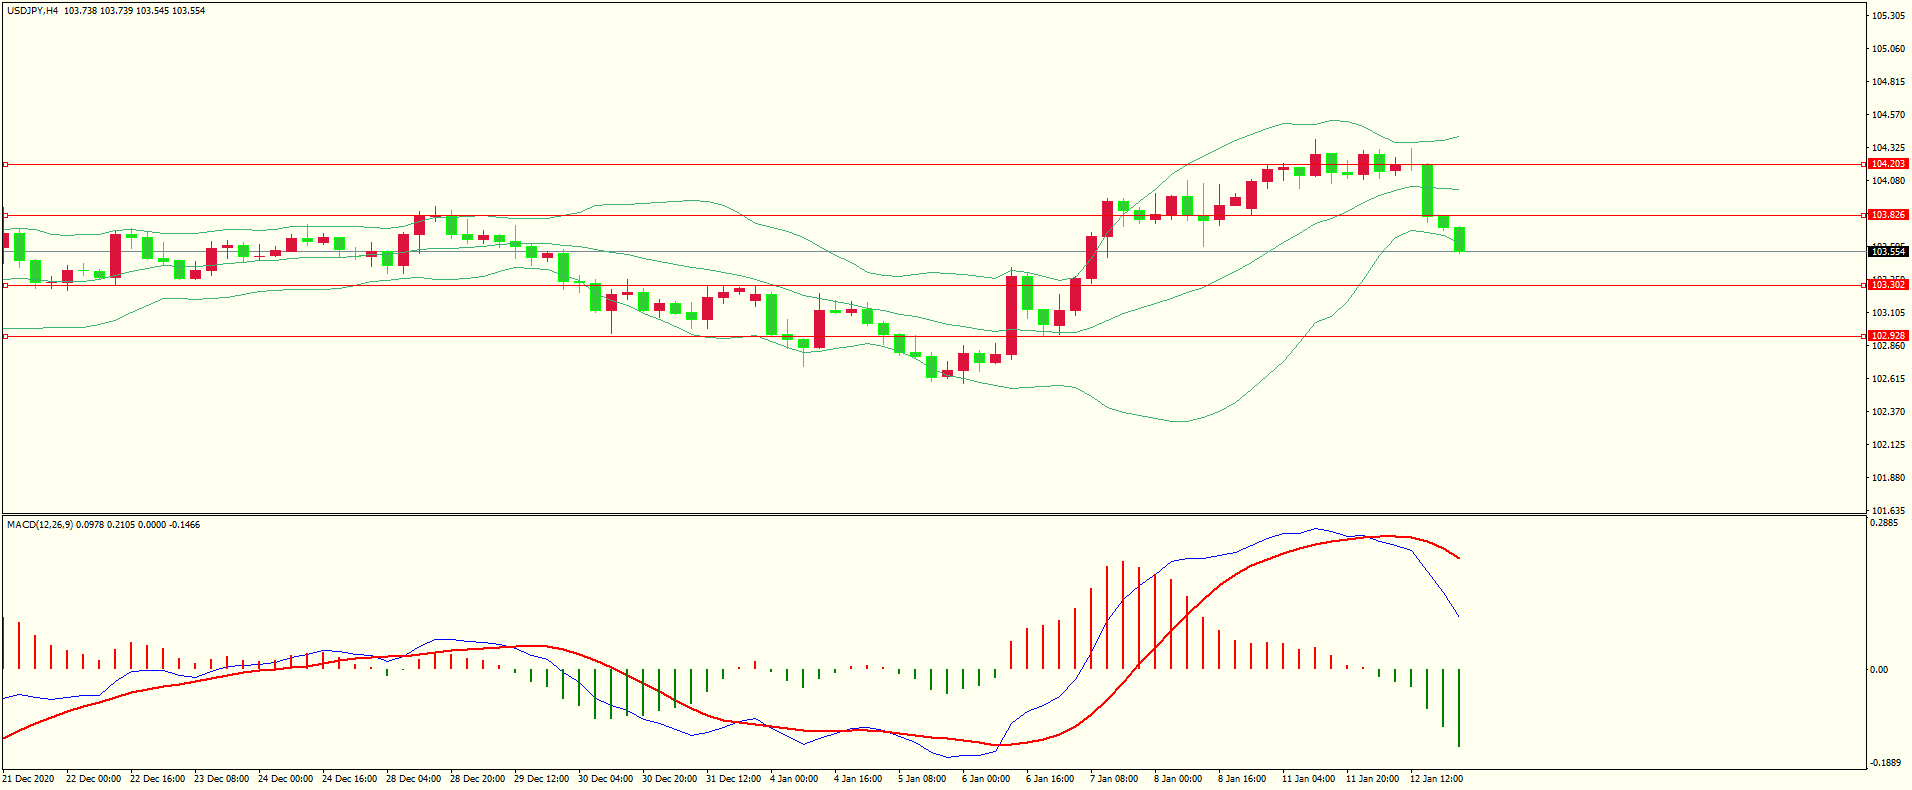The height and width of the screenshot is (790, 1912).
Task: Click left handle of the 103.302 line
Action: (5, 285)
